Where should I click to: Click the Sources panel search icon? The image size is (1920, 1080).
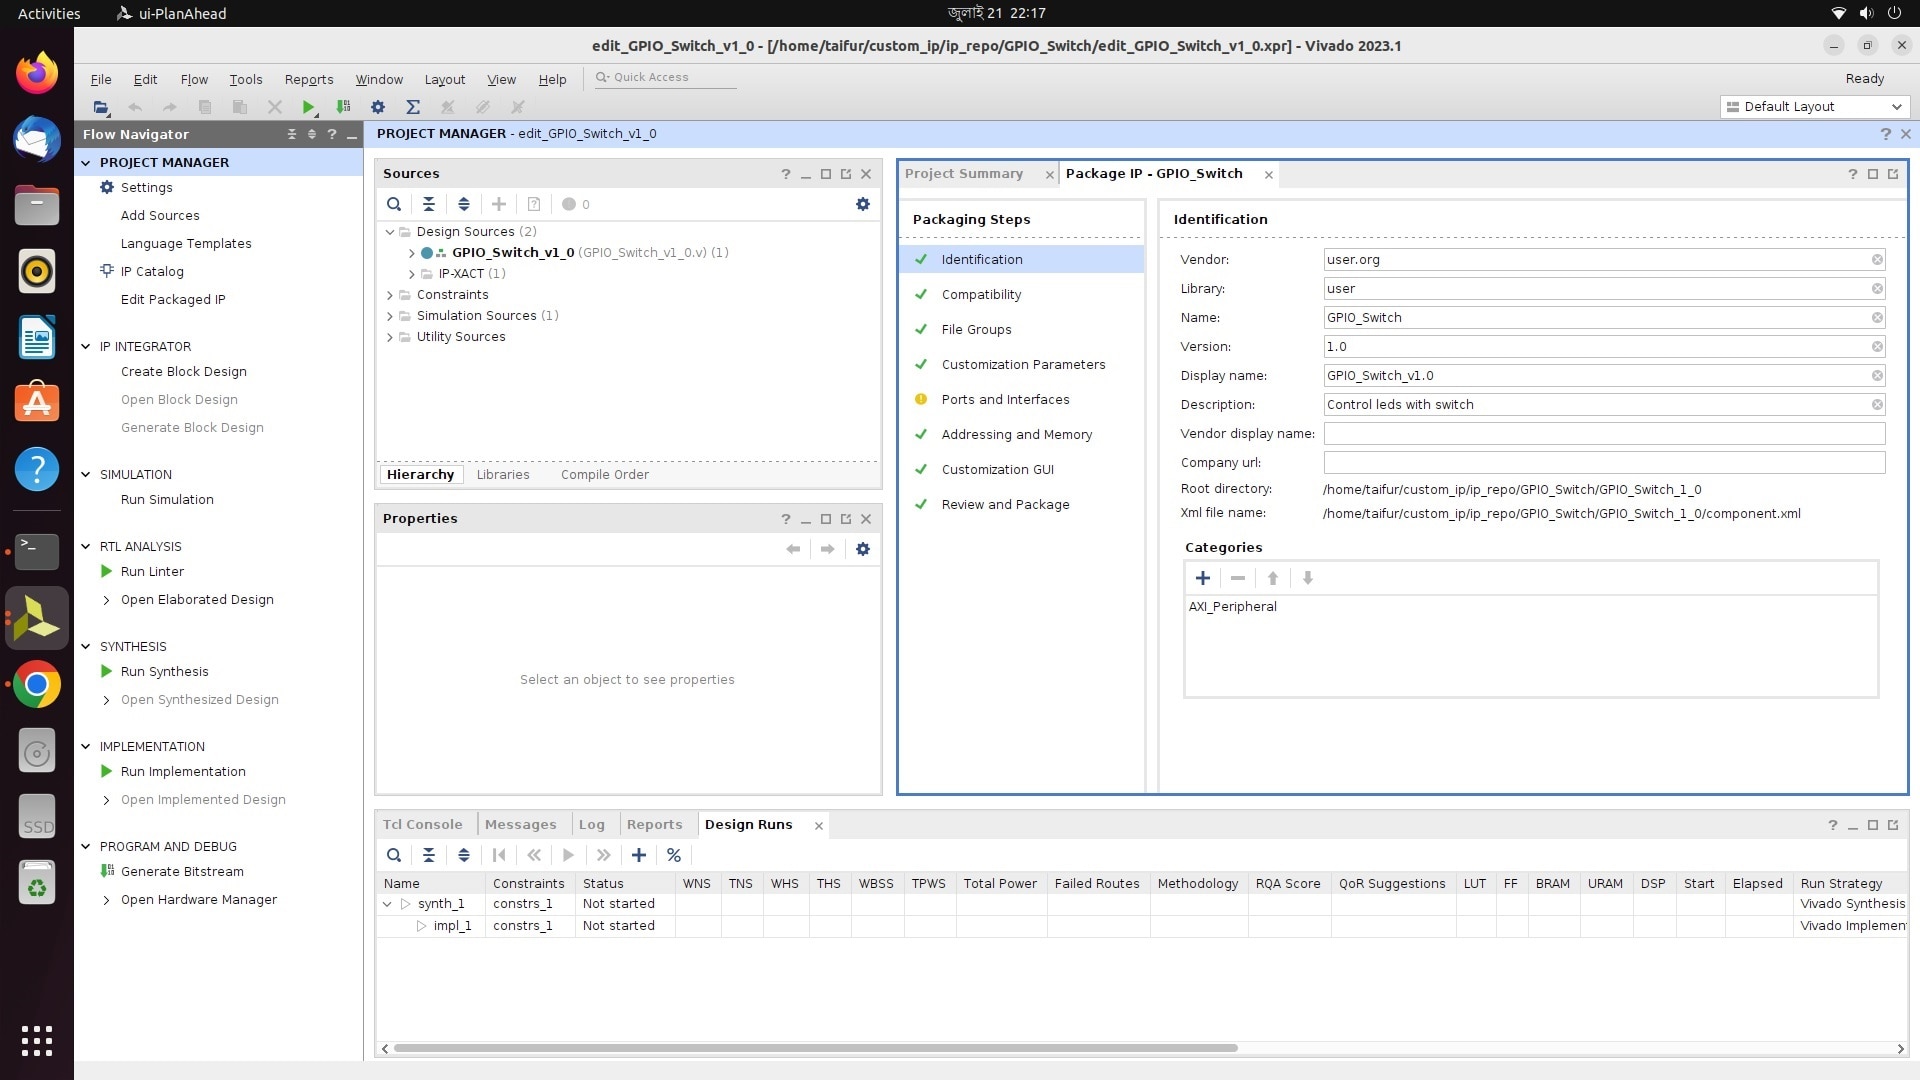tap(394, 204)
